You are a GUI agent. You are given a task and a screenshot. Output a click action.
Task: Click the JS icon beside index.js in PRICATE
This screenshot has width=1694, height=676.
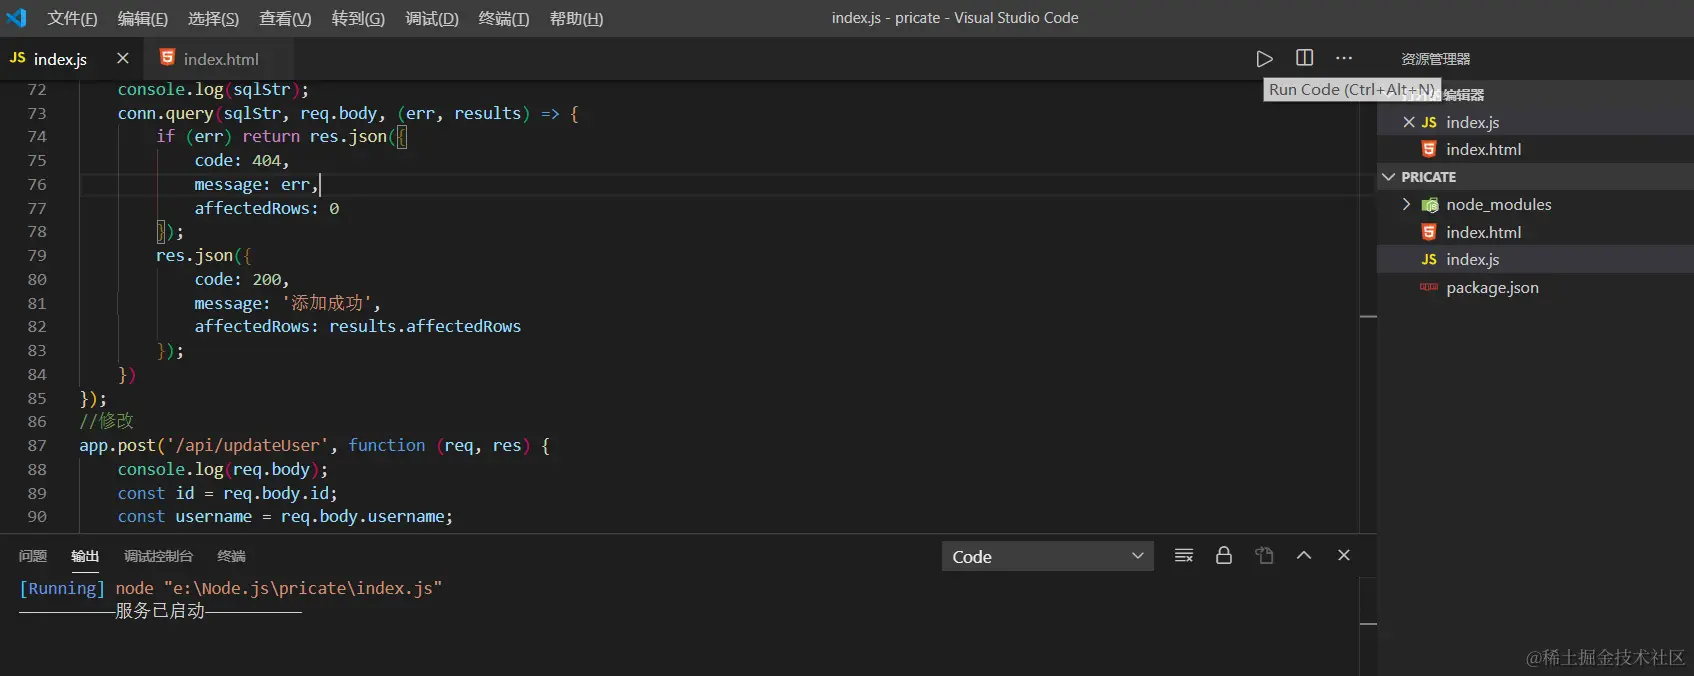[x=1429, y=259]
